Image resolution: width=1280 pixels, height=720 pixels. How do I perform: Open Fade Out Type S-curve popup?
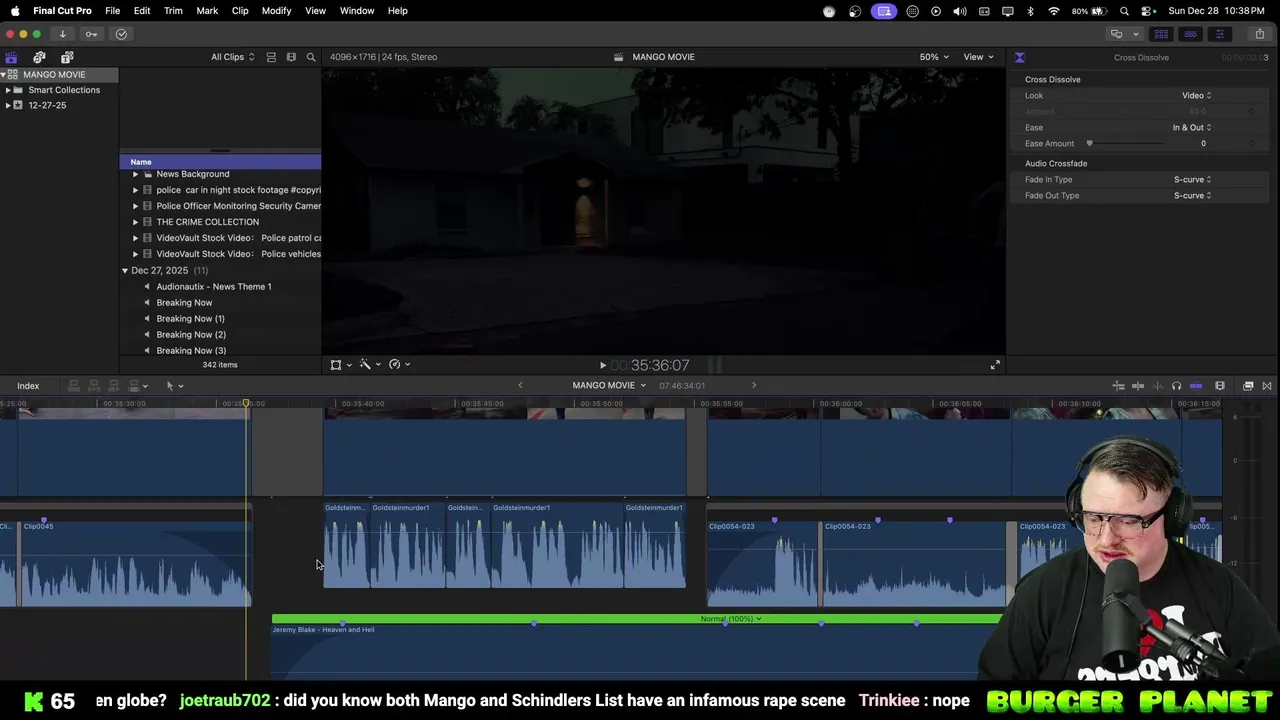[1192, 196]
